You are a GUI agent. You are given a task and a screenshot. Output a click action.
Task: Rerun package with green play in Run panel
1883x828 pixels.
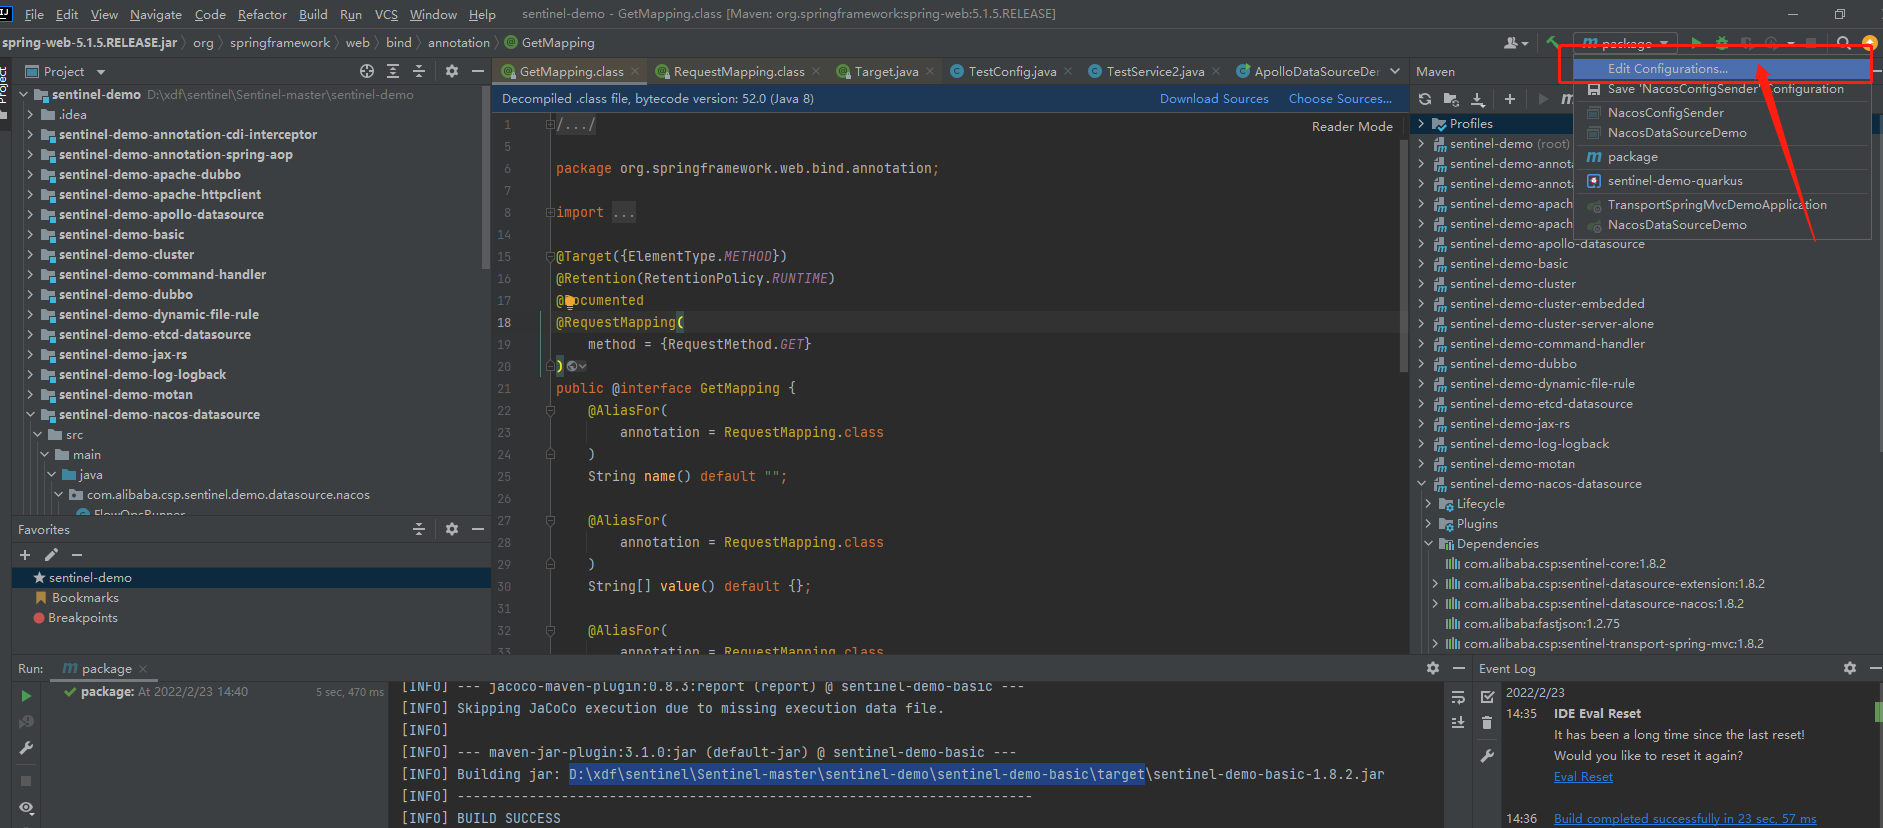pyautogui.click(x=26, y=695)
